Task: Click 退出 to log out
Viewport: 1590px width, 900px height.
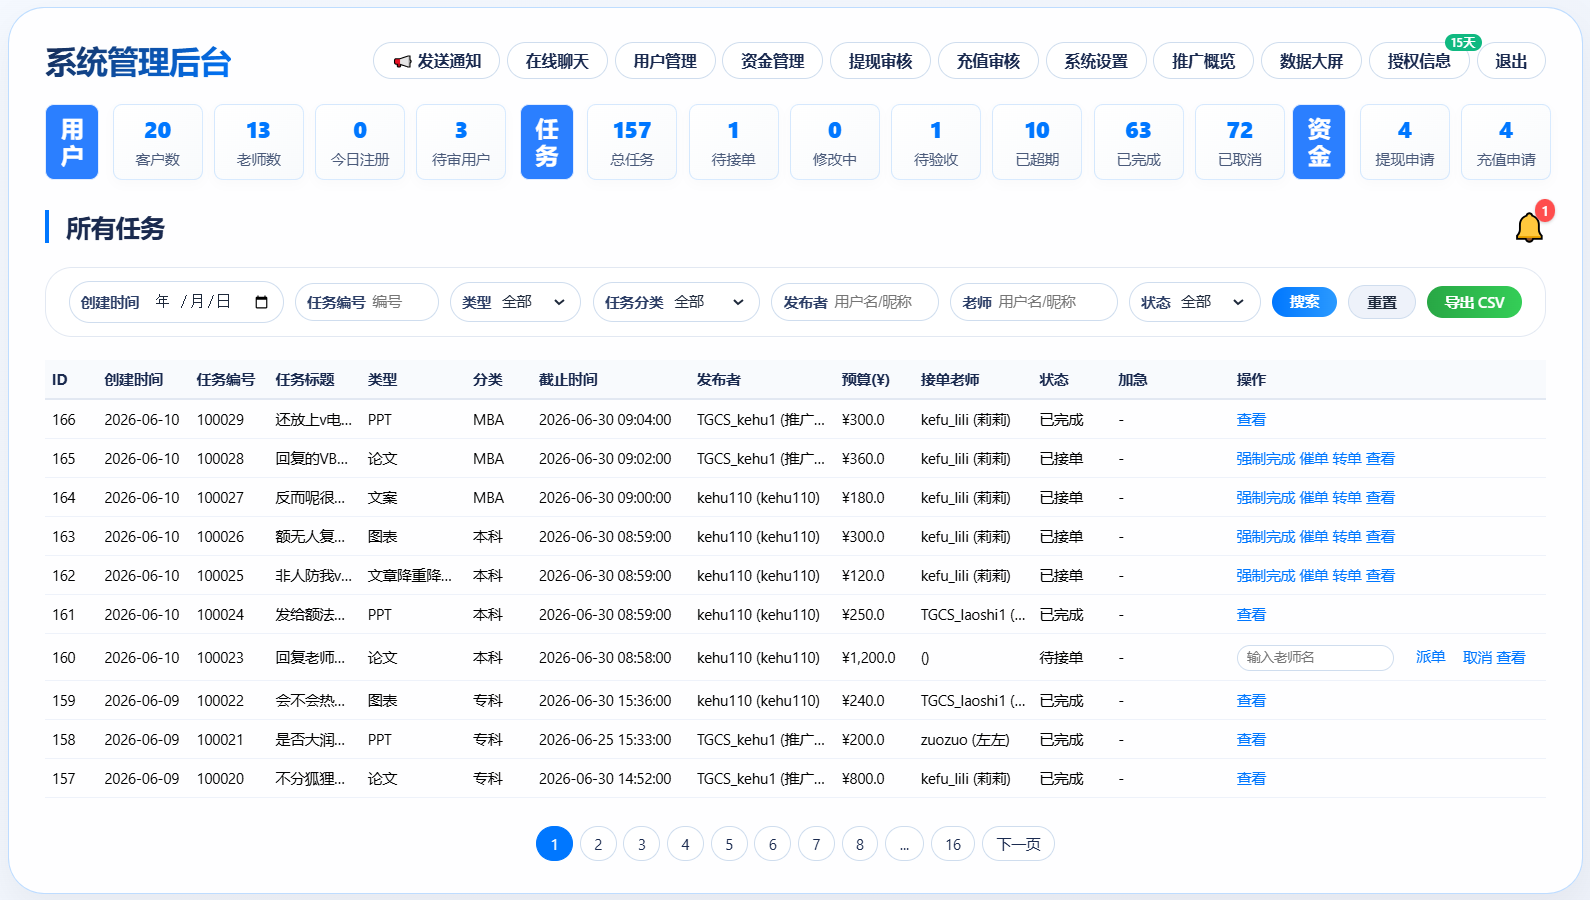Action: [1511, 61]
